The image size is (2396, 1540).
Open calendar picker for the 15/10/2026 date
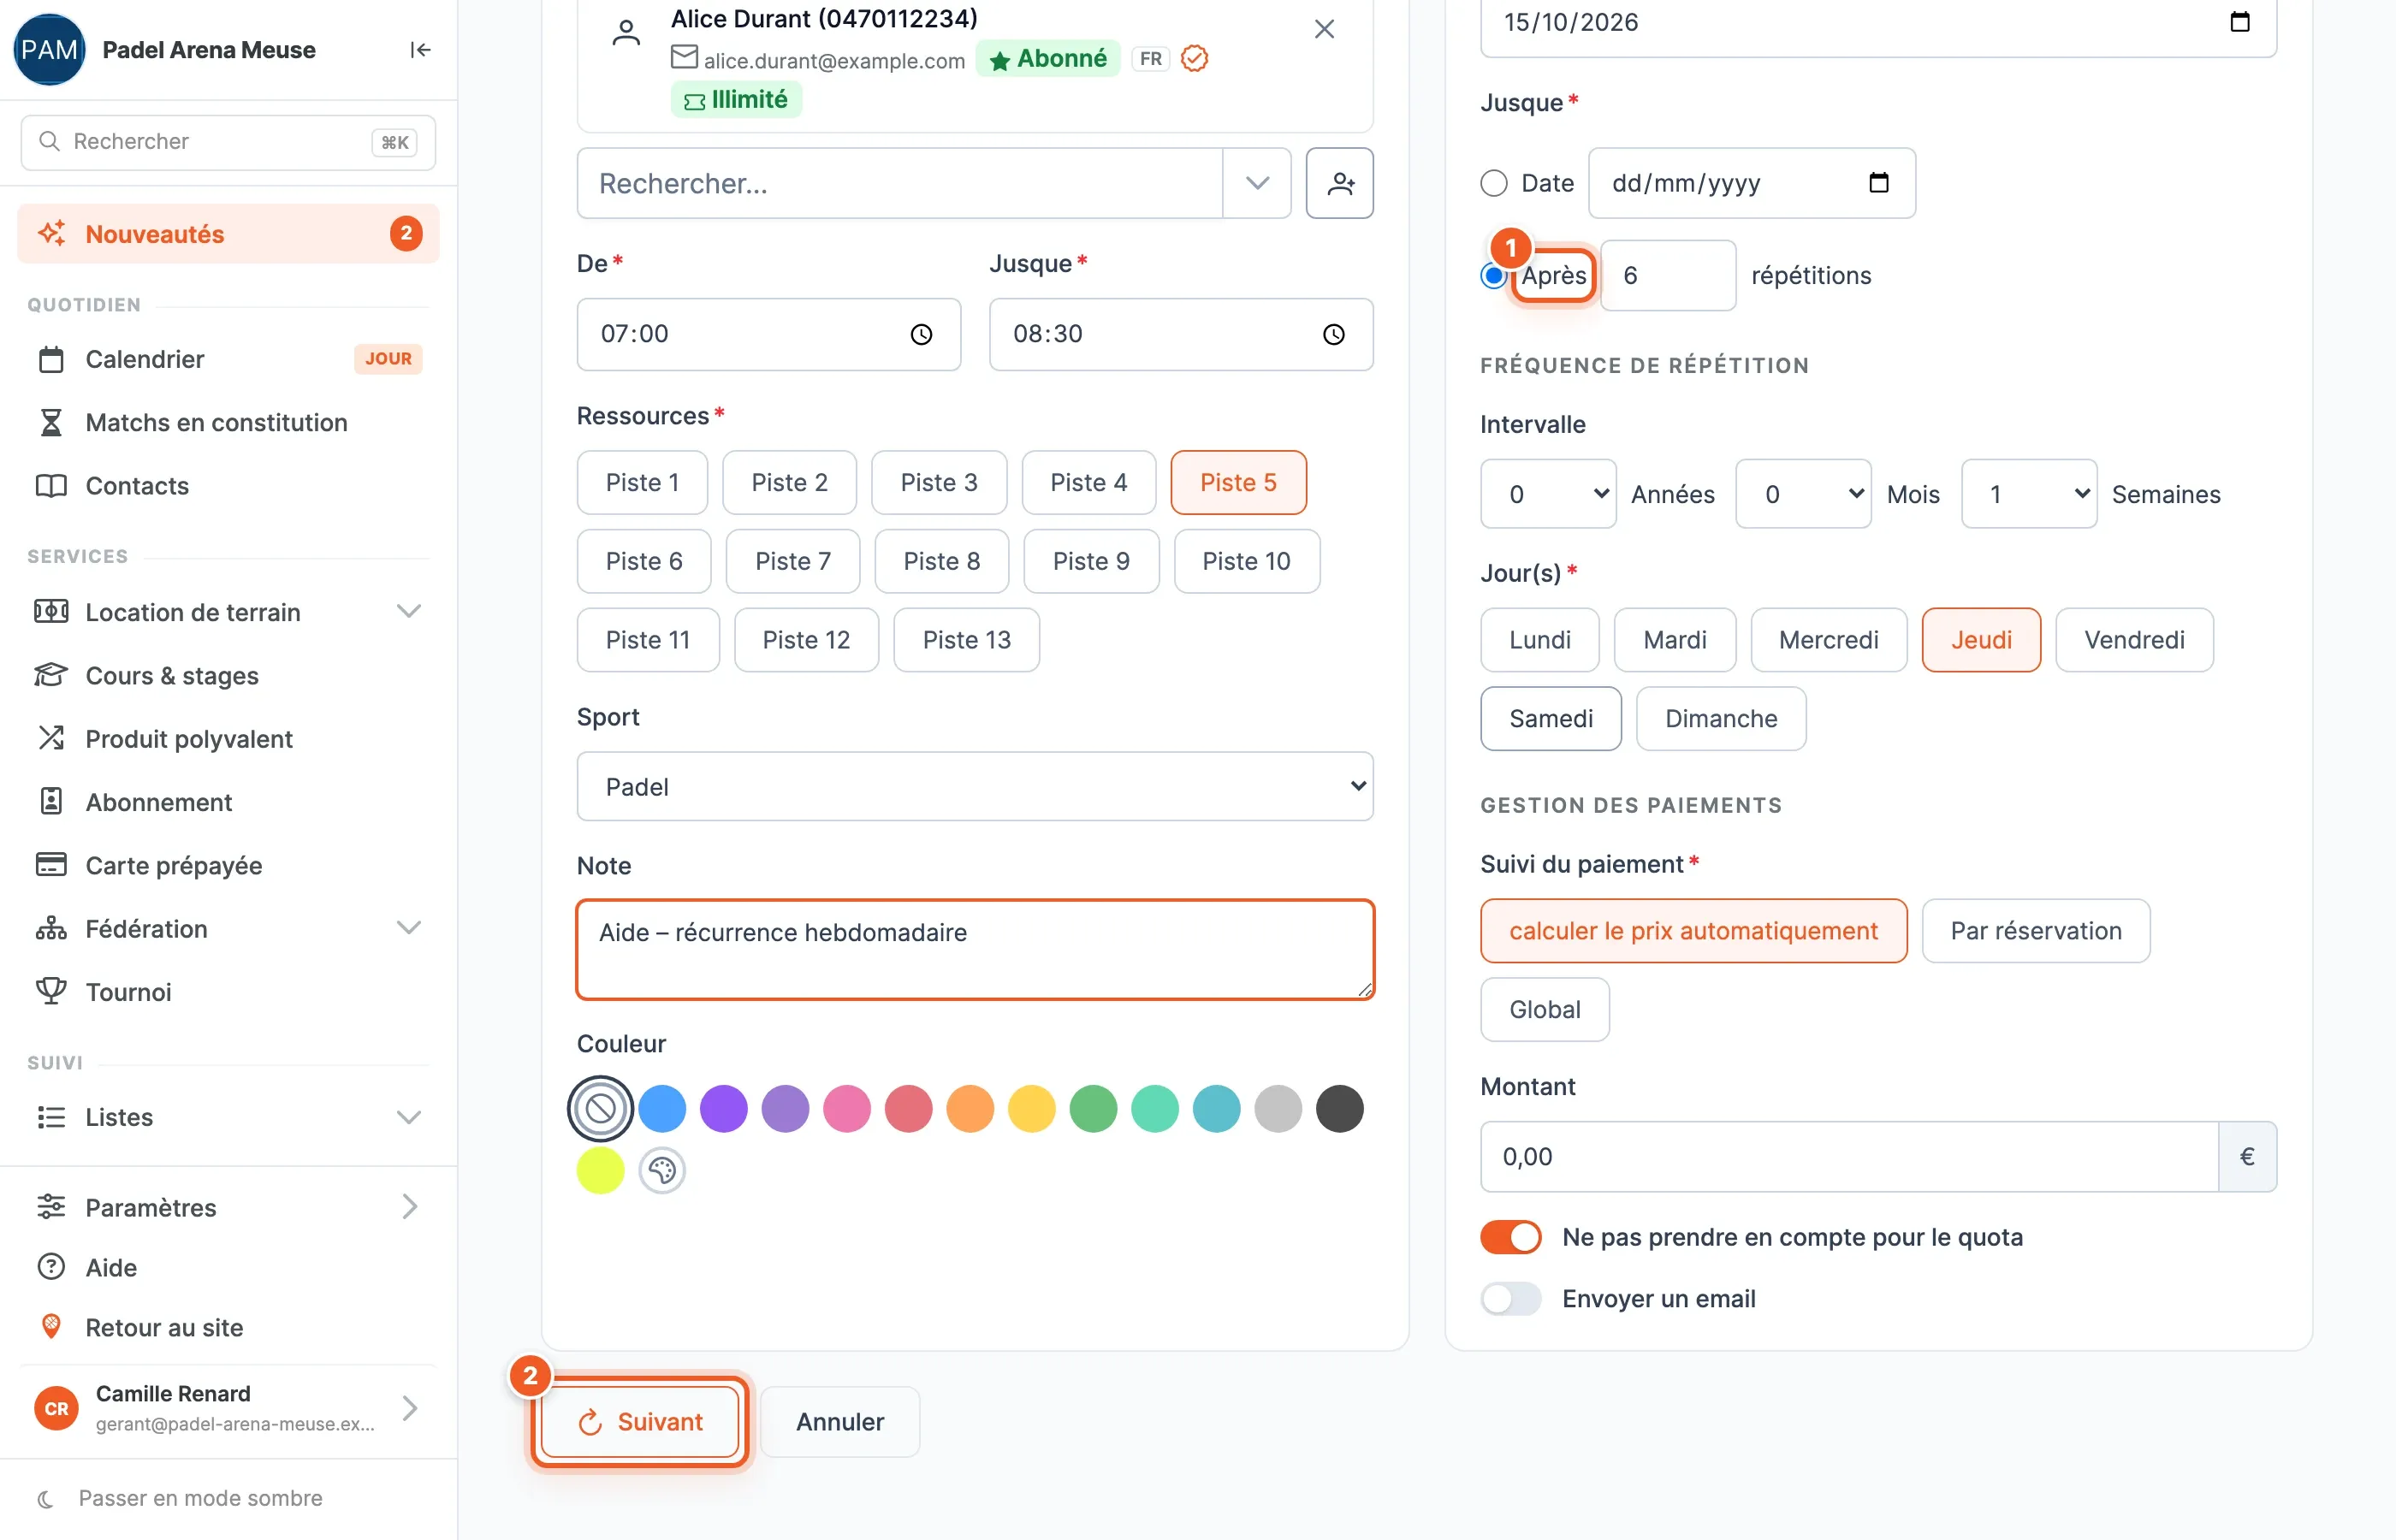click(2239, 22)
